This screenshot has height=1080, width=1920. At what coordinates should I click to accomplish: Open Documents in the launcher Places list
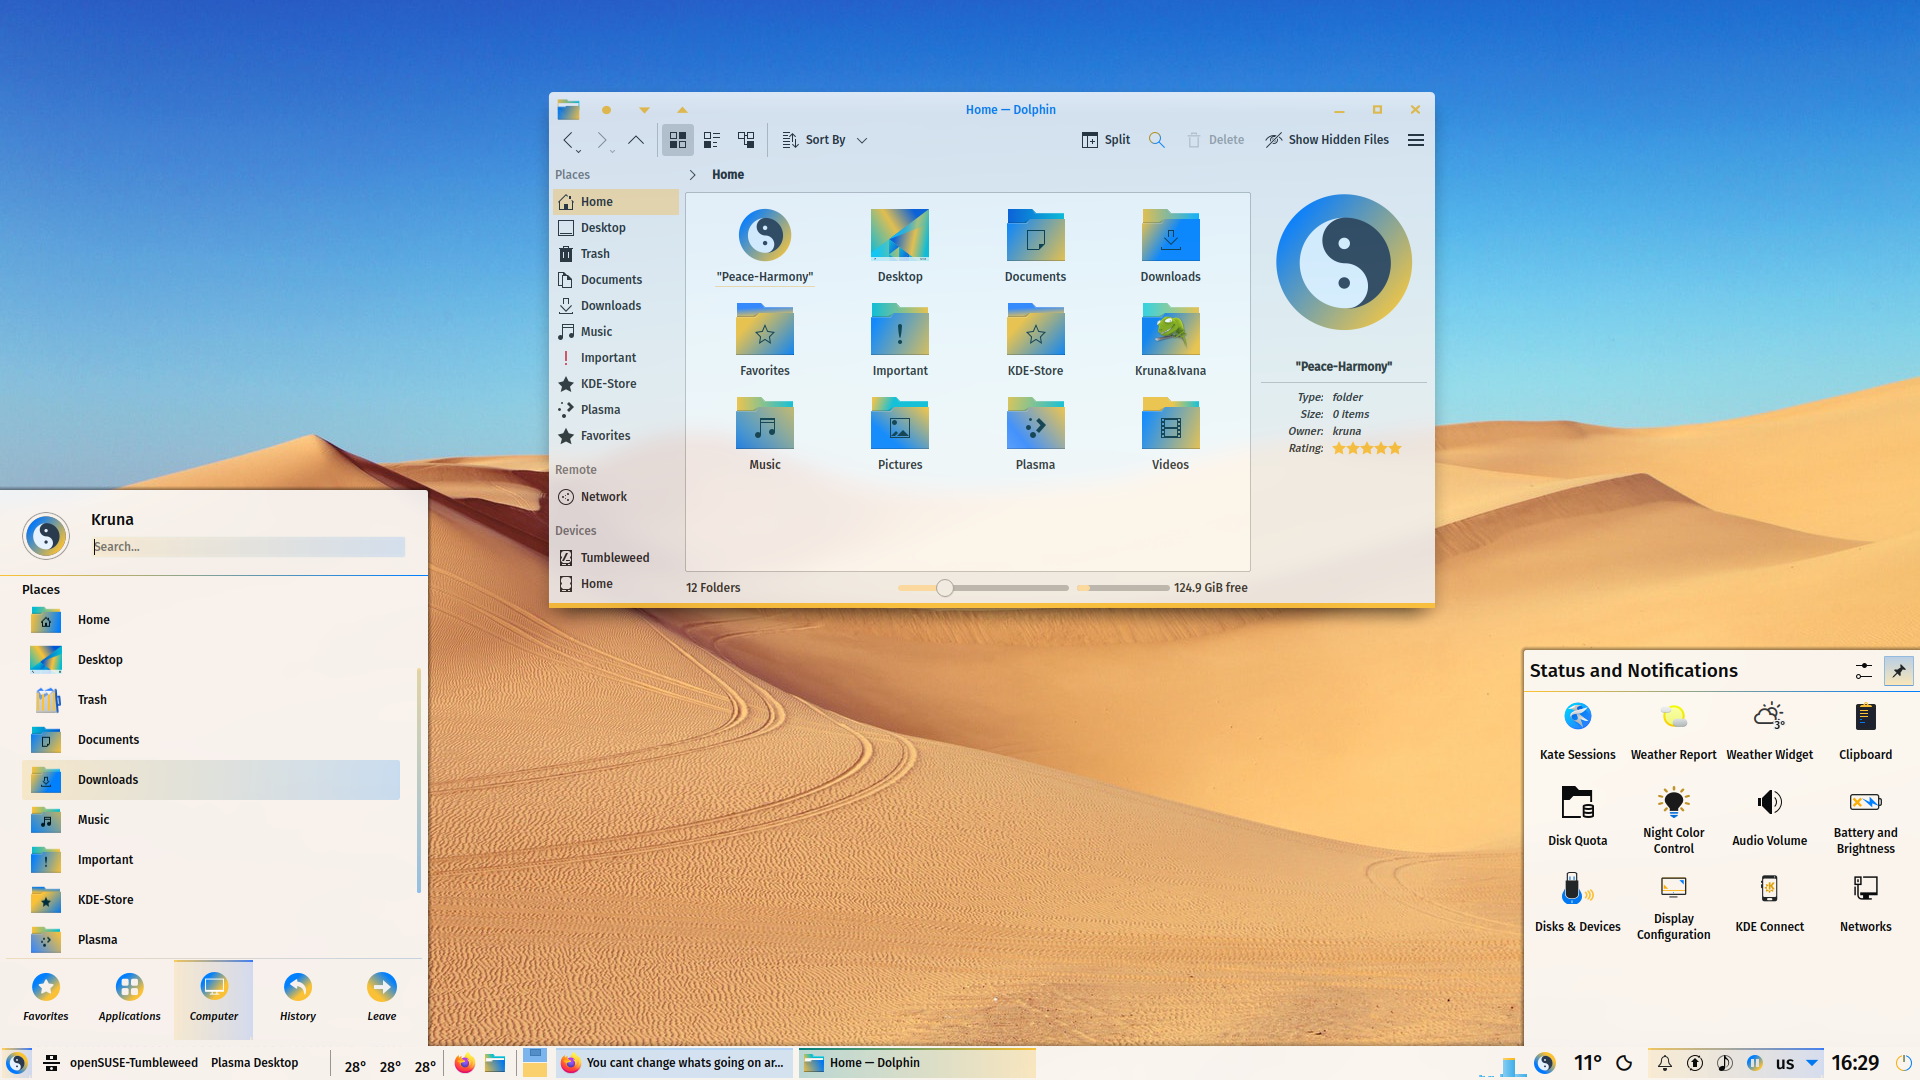pos(211,740)
